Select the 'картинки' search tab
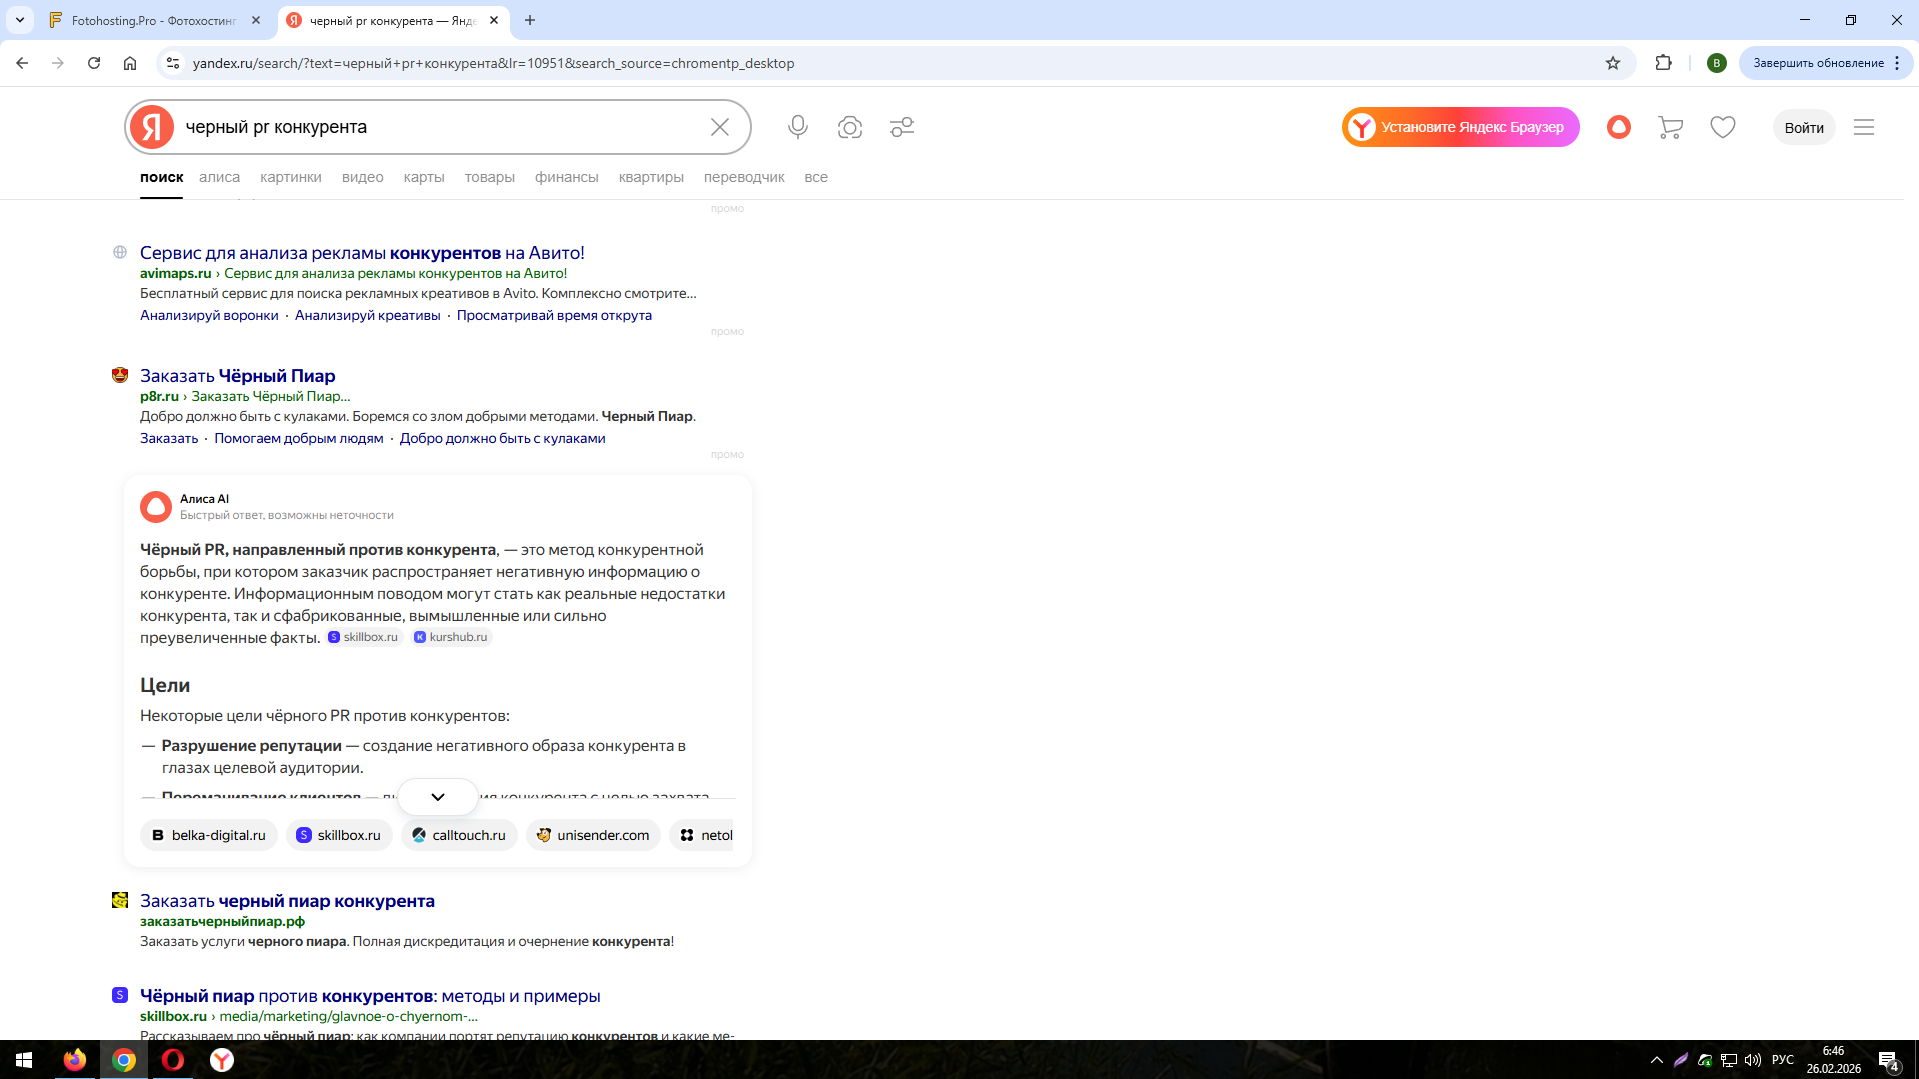The width and height of the screenshot is (1919, 1079). [x=291, y=177]
